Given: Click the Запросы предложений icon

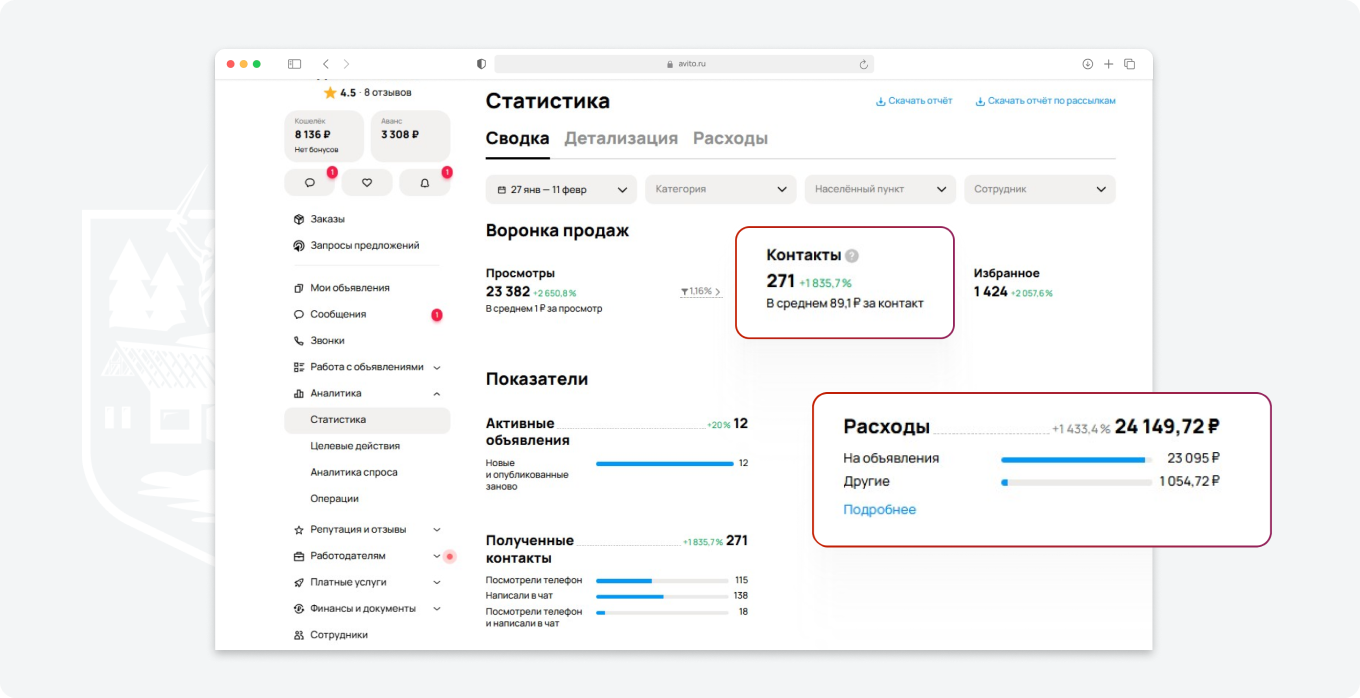Looking at the screenshot, I should [x=298, y=246].
